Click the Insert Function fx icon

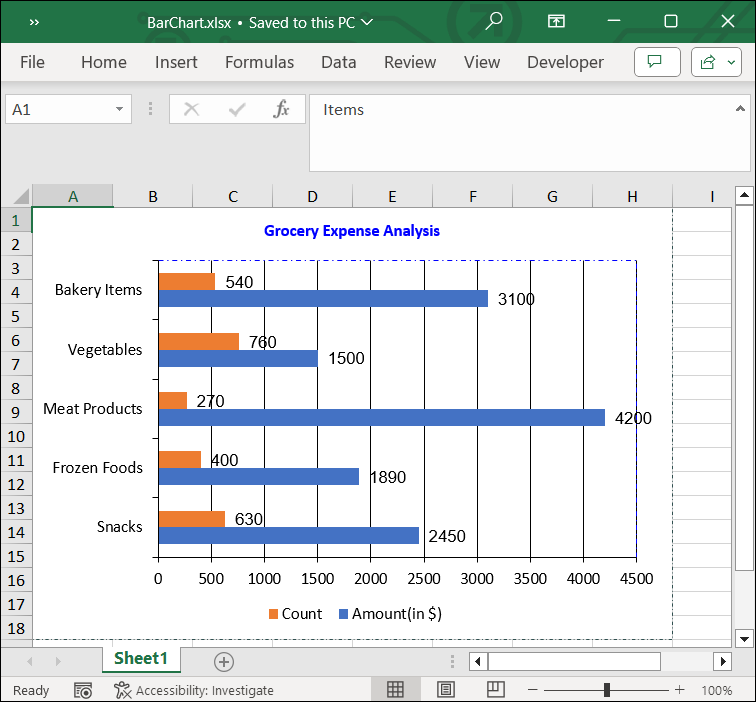[x=281, y=109]
